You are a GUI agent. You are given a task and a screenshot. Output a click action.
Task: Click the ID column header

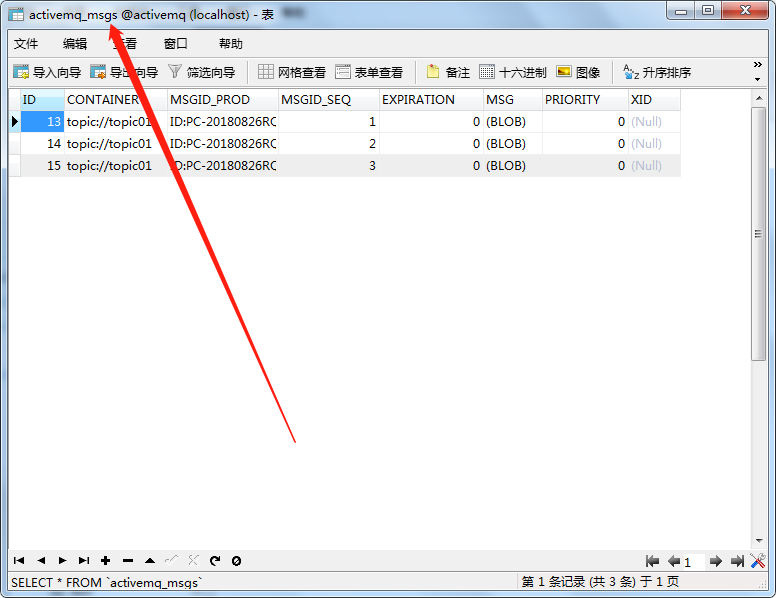43,100
